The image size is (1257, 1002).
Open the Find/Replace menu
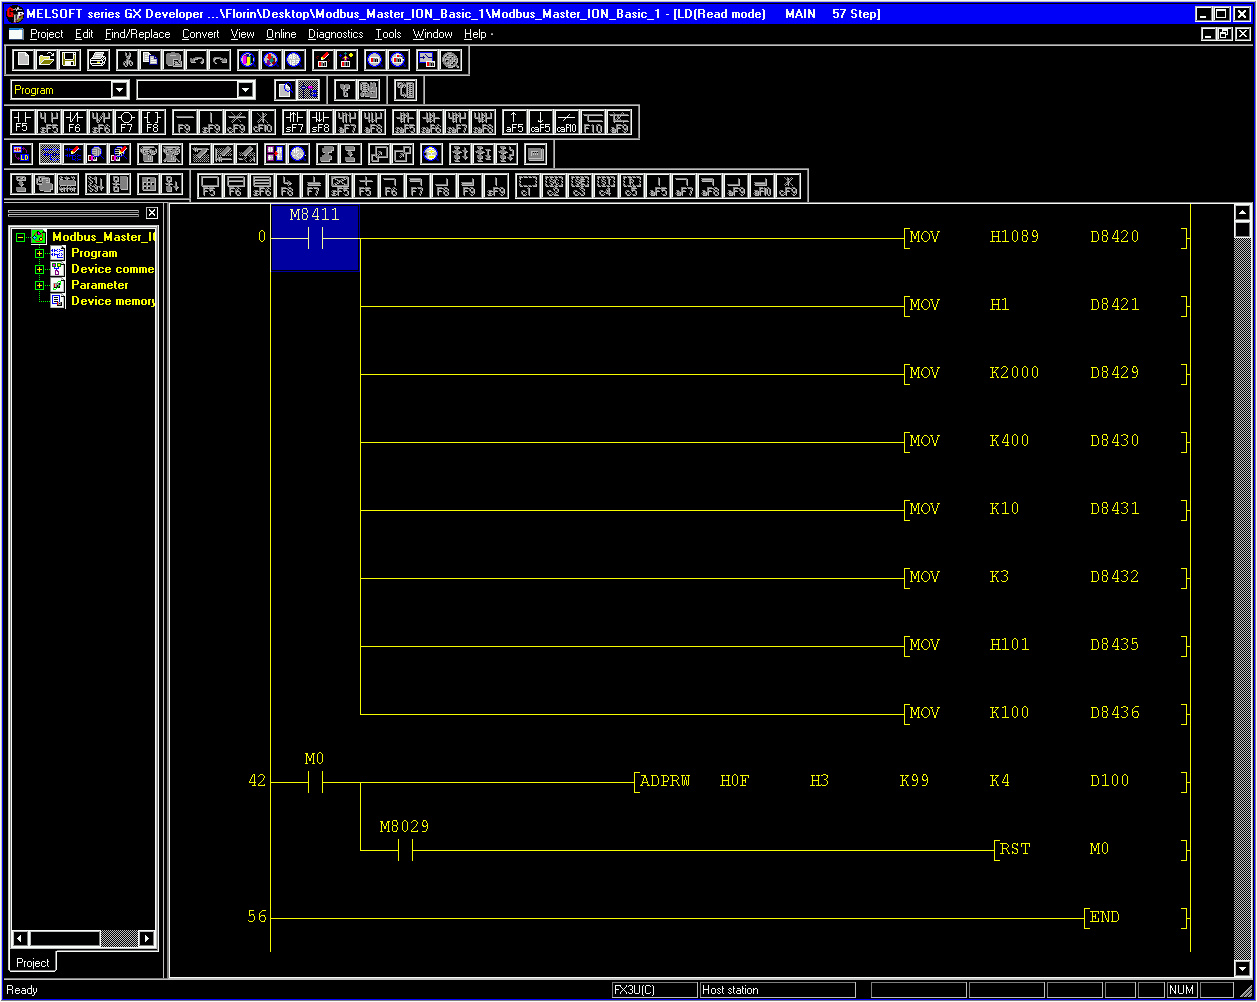pyautogui.click(x=138, y=34)
